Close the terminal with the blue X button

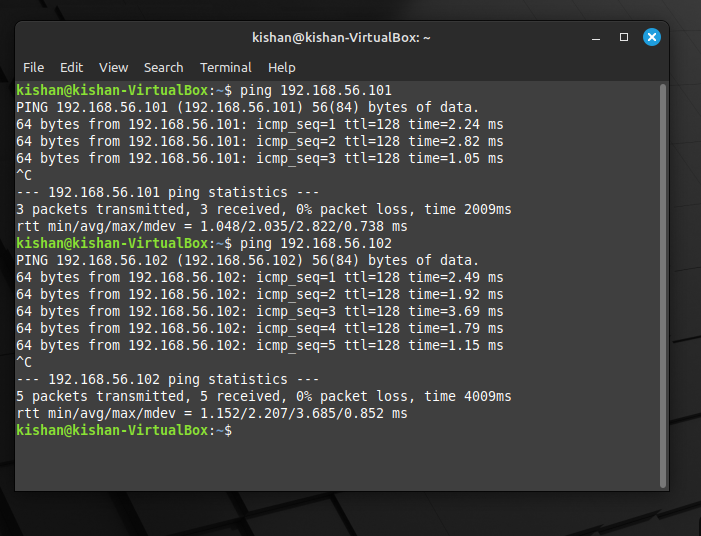tap(652, 37)
